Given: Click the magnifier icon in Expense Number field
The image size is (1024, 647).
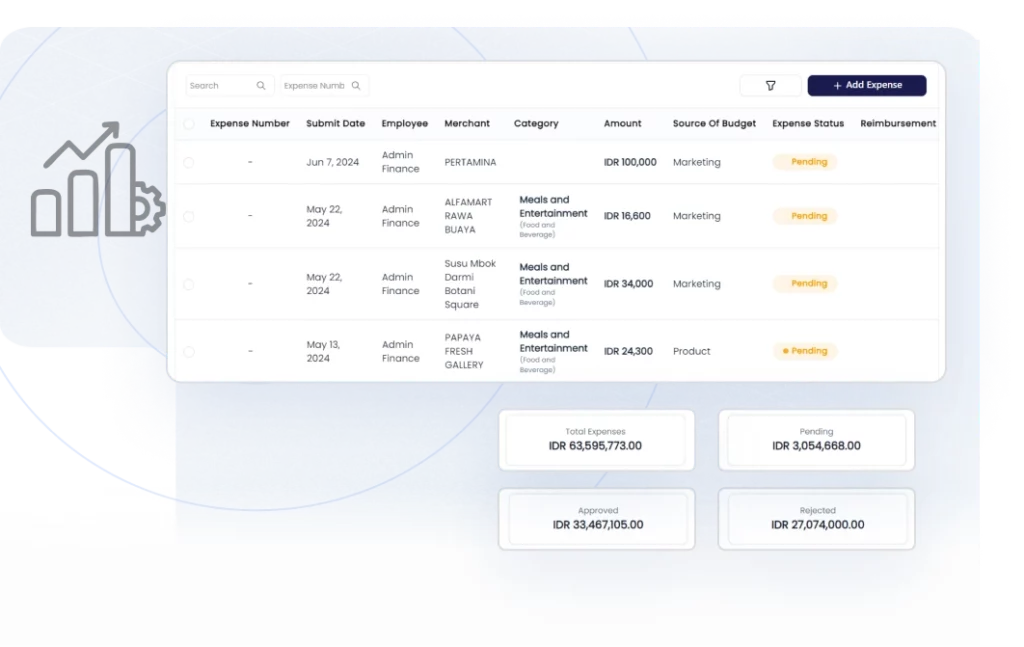Looking at the screenshot, I should (356, 86).
